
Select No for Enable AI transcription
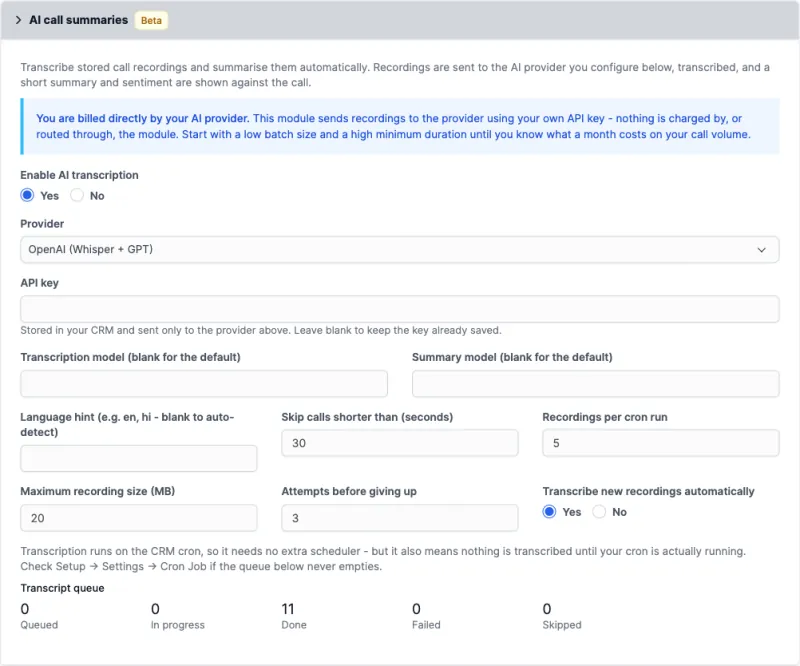tap(77, 195)
